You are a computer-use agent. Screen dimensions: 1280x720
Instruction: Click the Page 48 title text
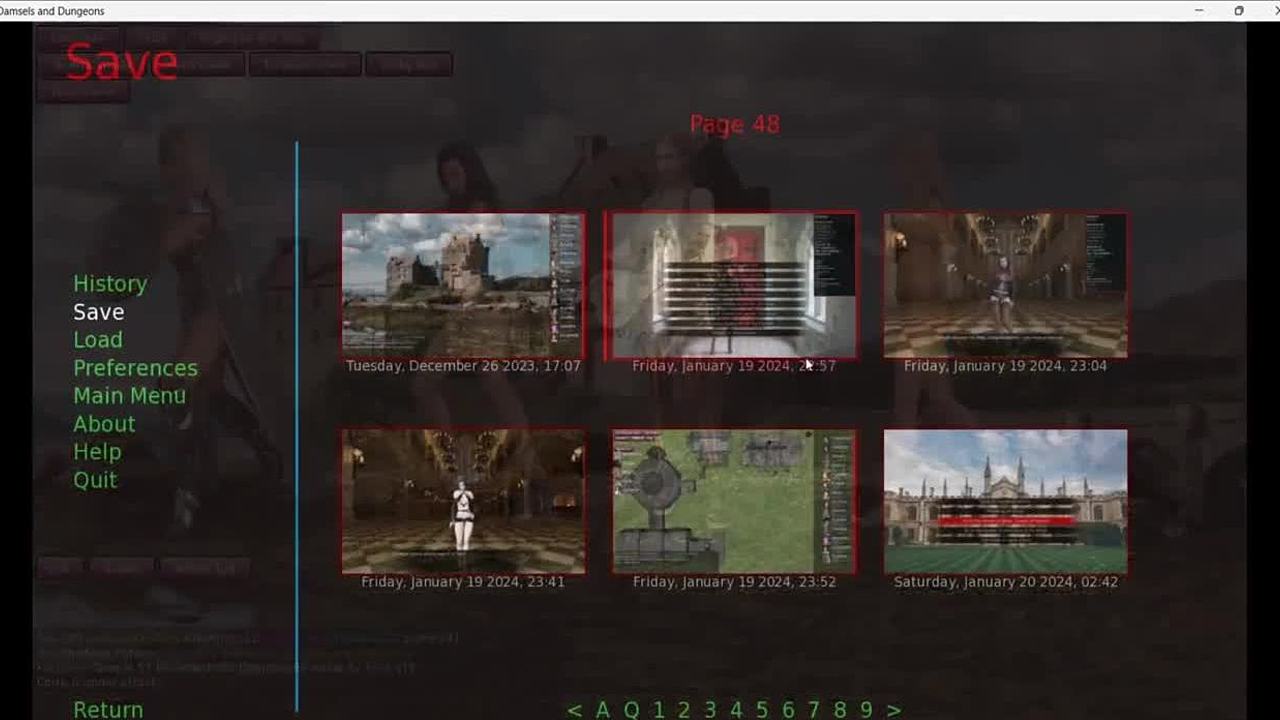point(734,124)
